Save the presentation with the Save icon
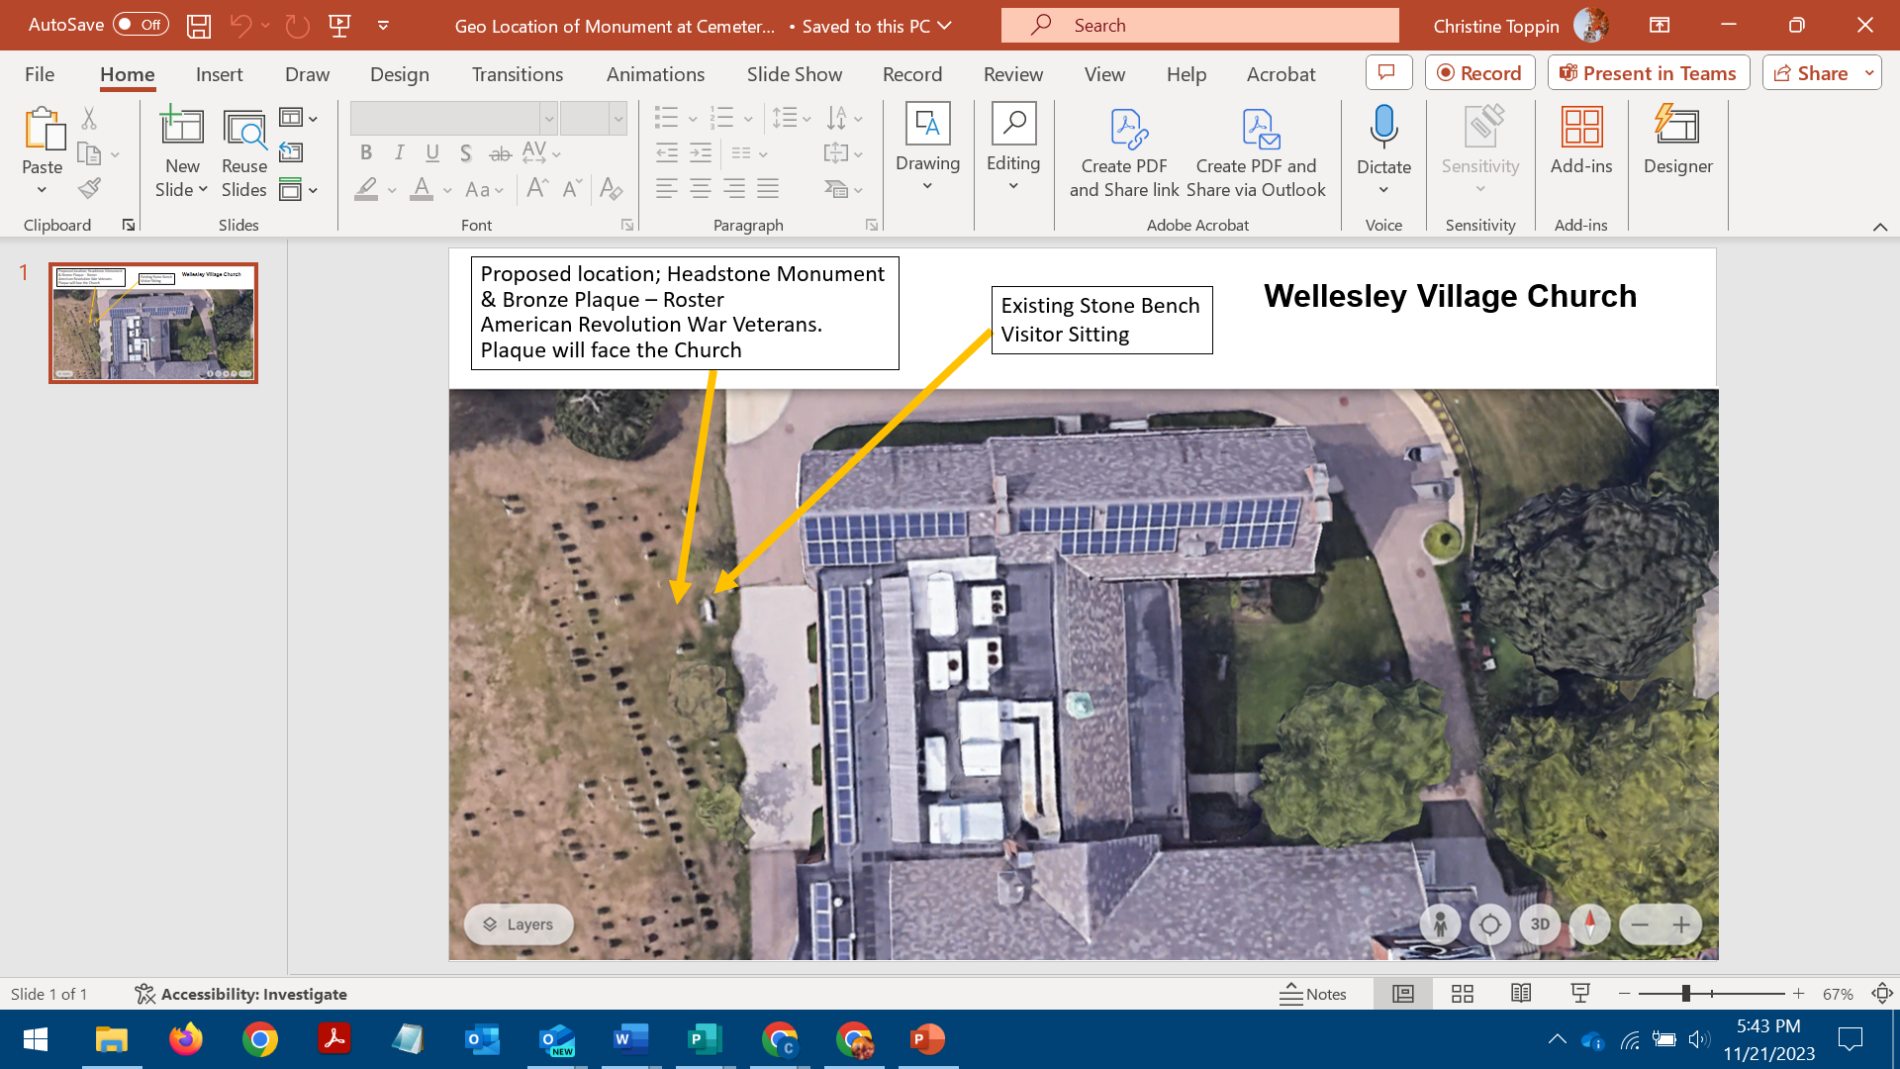 click(x=199, y=26)
